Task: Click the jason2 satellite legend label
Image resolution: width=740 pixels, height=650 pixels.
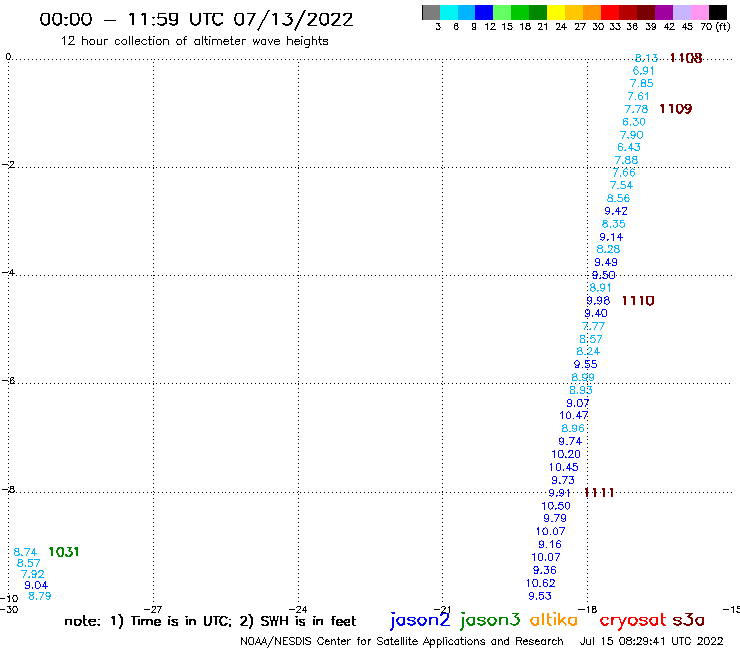Action: point(420,620)
